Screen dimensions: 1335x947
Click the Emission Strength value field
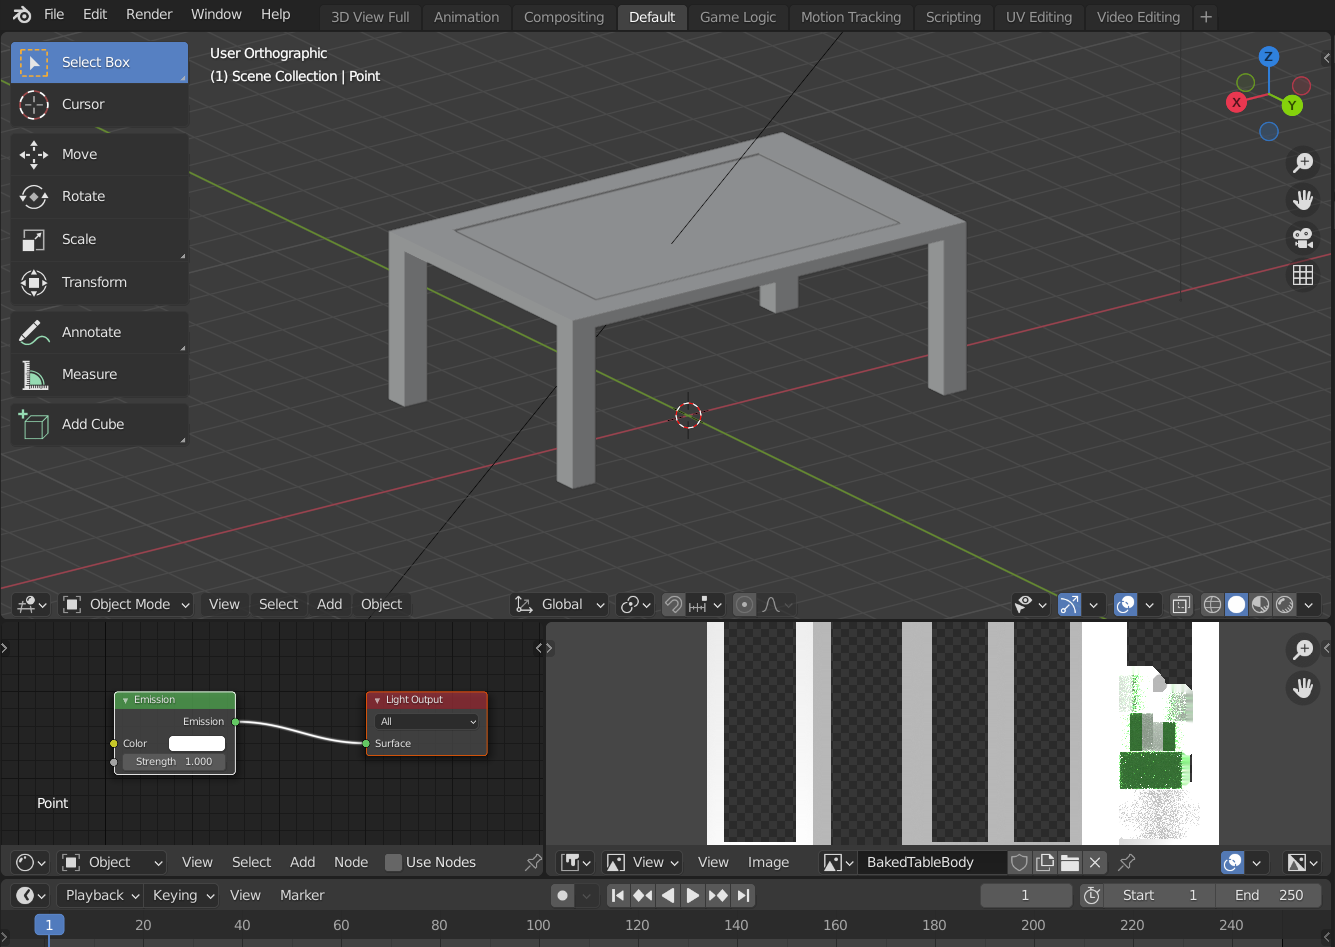(173, 762)
